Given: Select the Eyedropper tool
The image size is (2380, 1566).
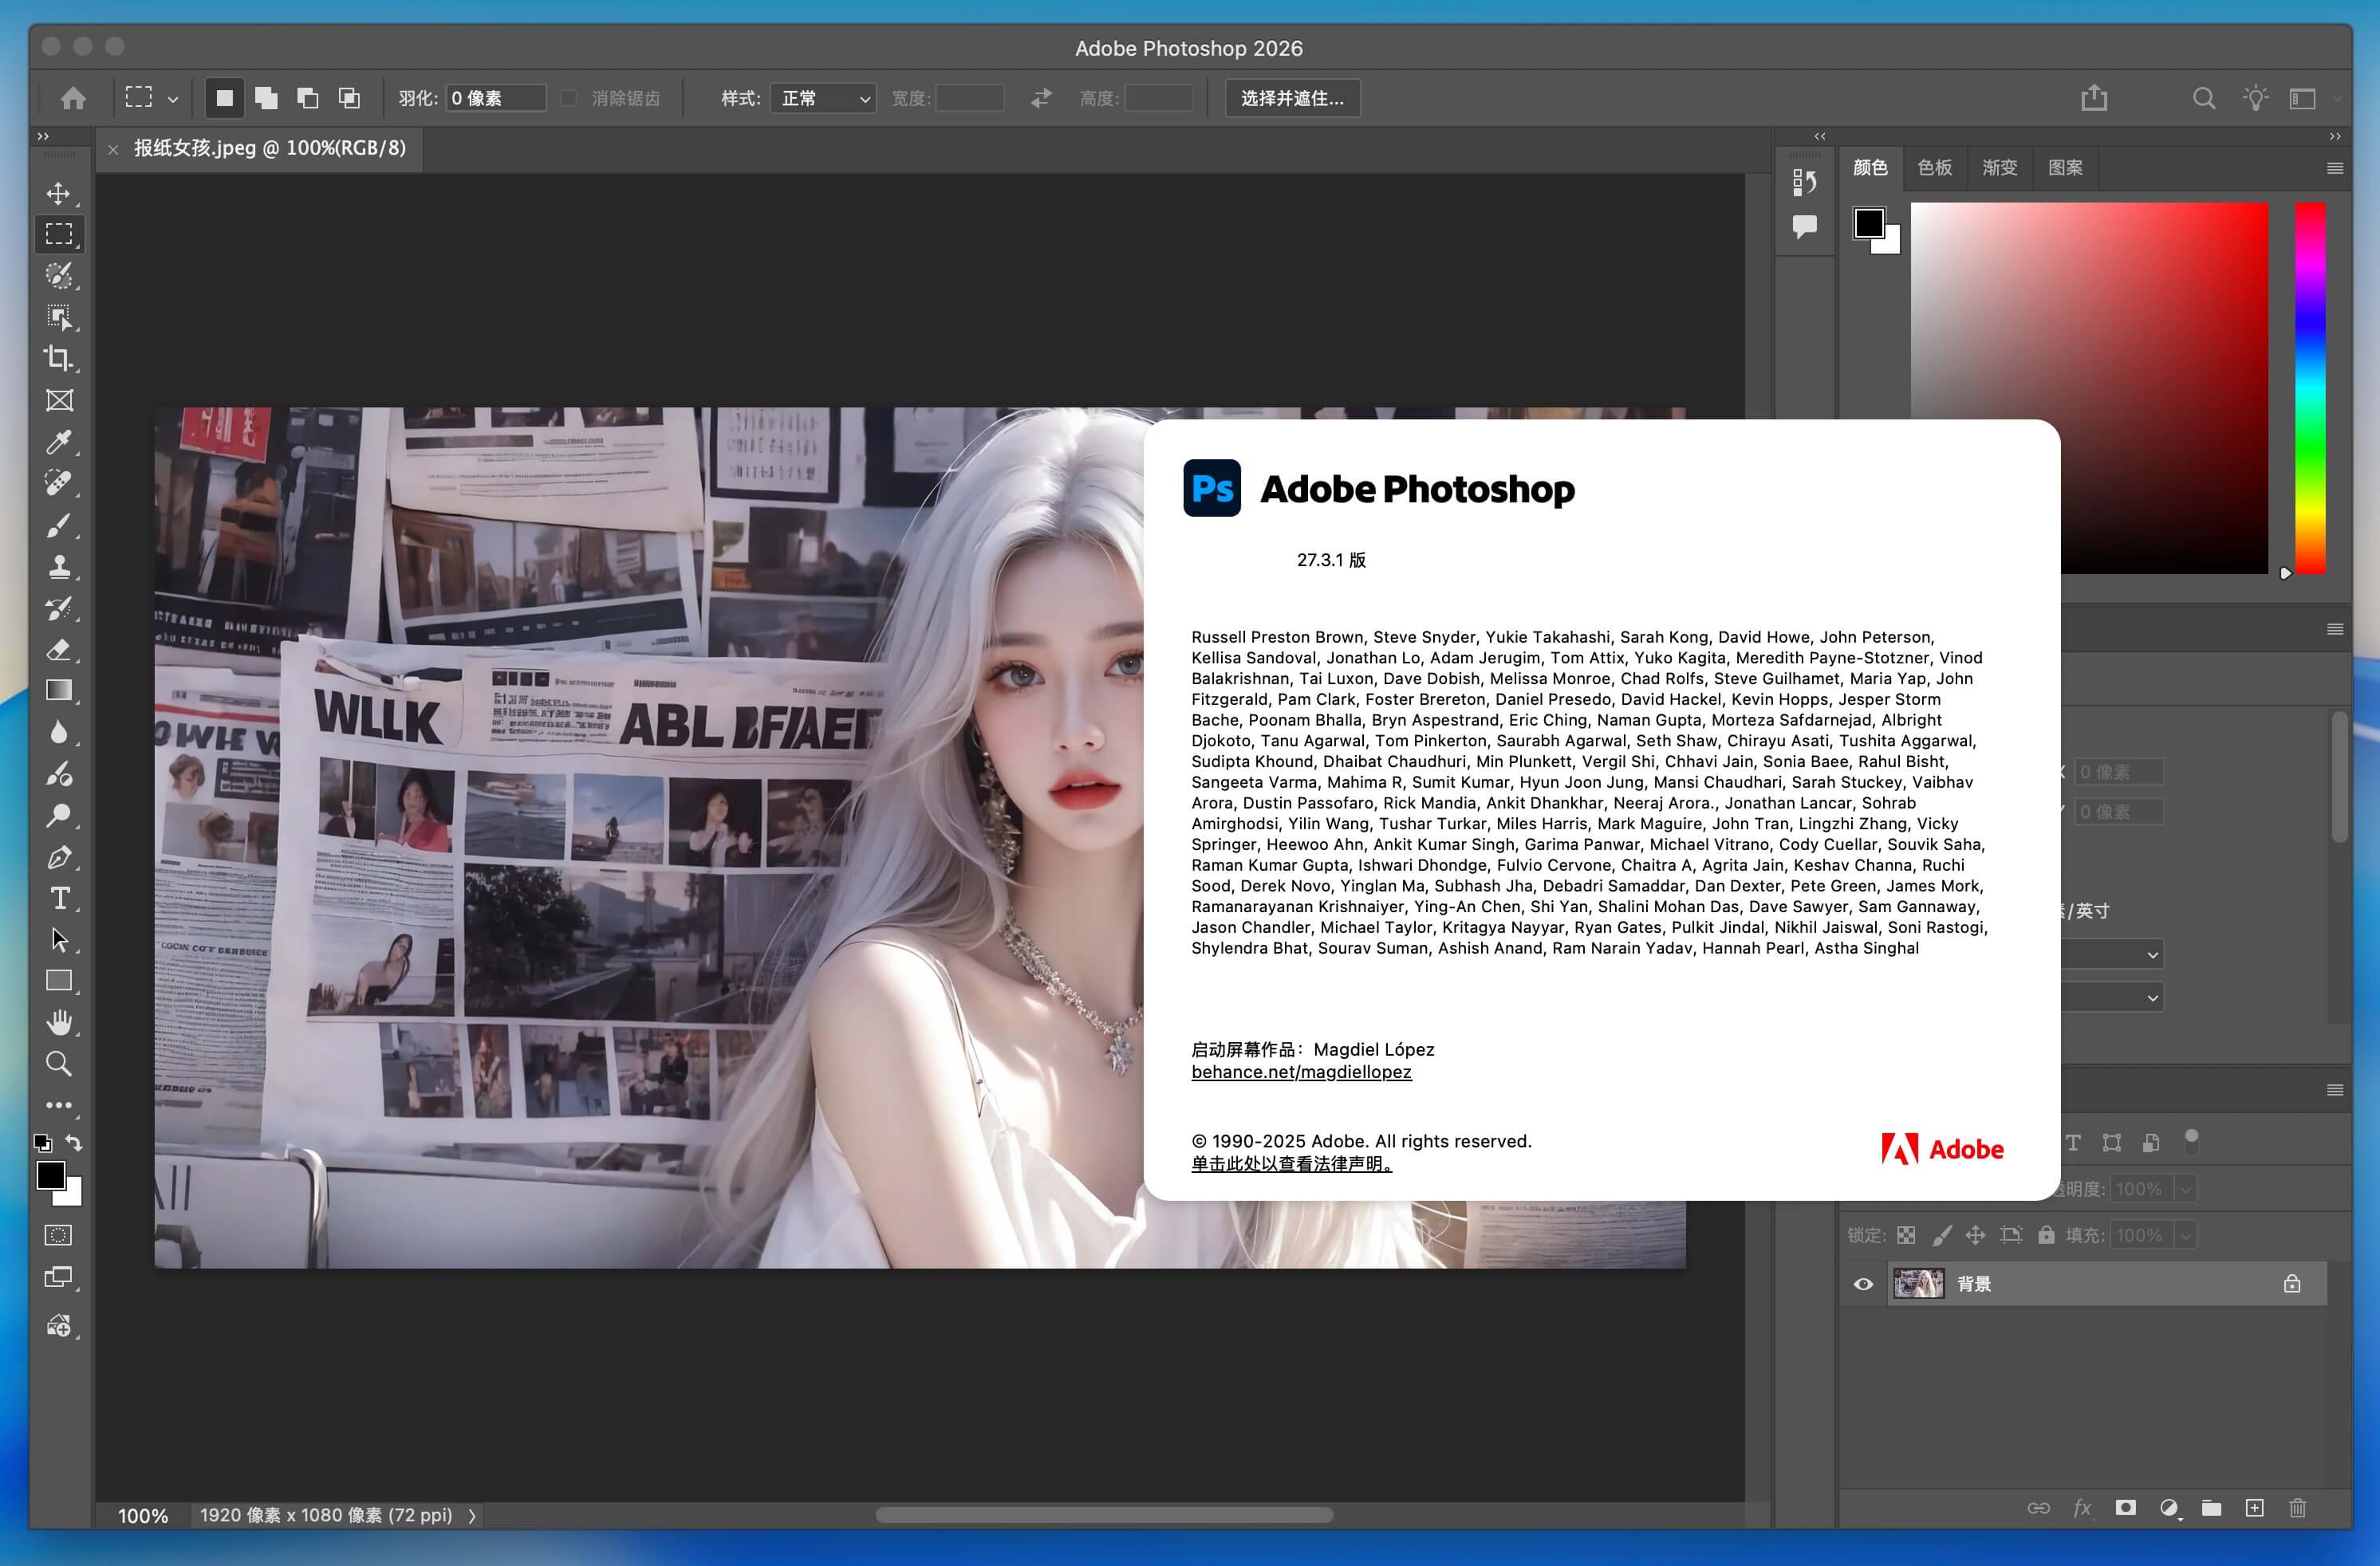Looking at the screenshot, I should pyautogui.click(x=59, y=442).
